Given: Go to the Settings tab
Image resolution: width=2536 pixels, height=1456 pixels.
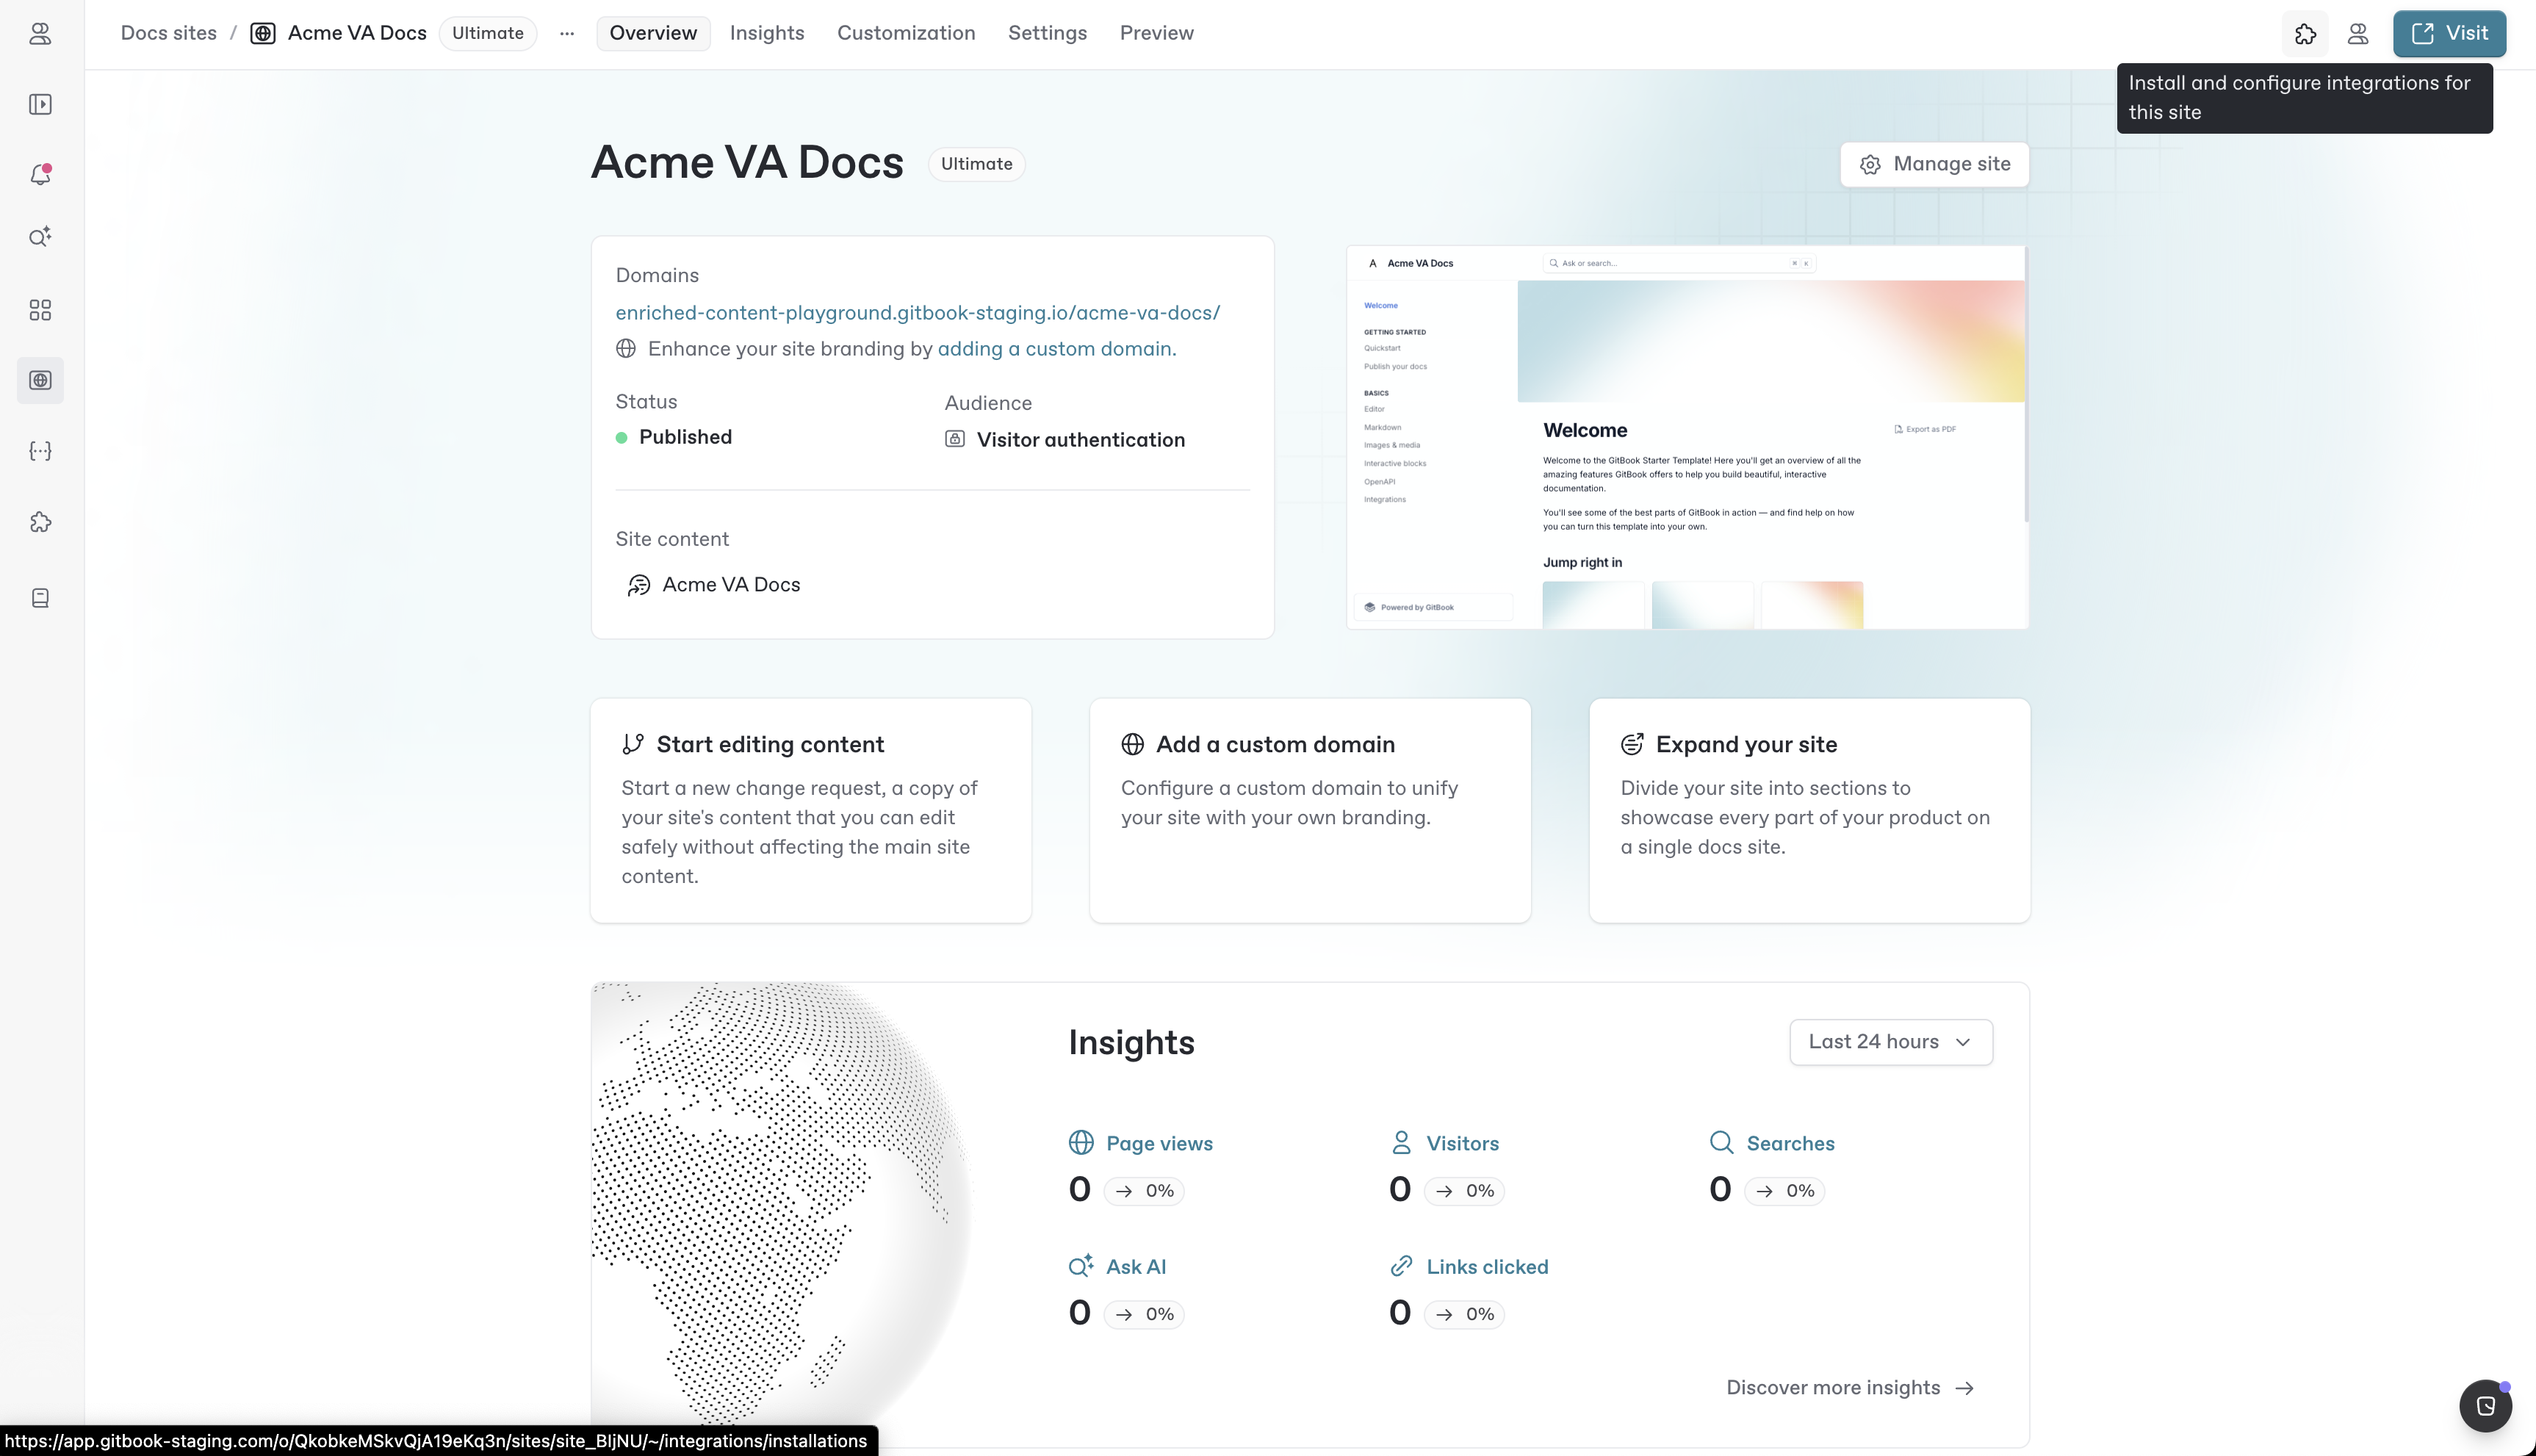Looking at the screenshot, I should (1047, 33).
